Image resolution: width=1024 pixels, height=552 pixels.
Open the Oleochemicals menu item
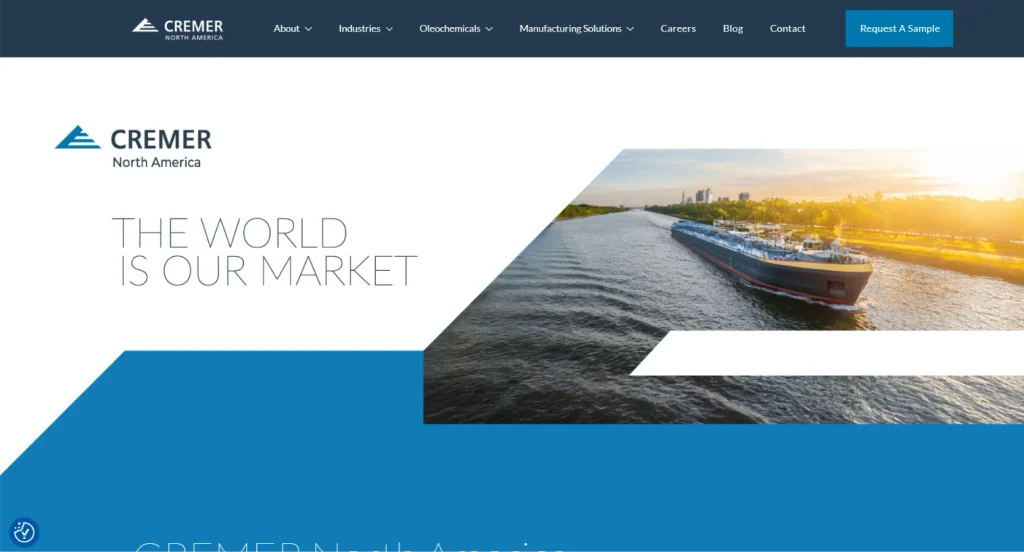click(449, 29)
